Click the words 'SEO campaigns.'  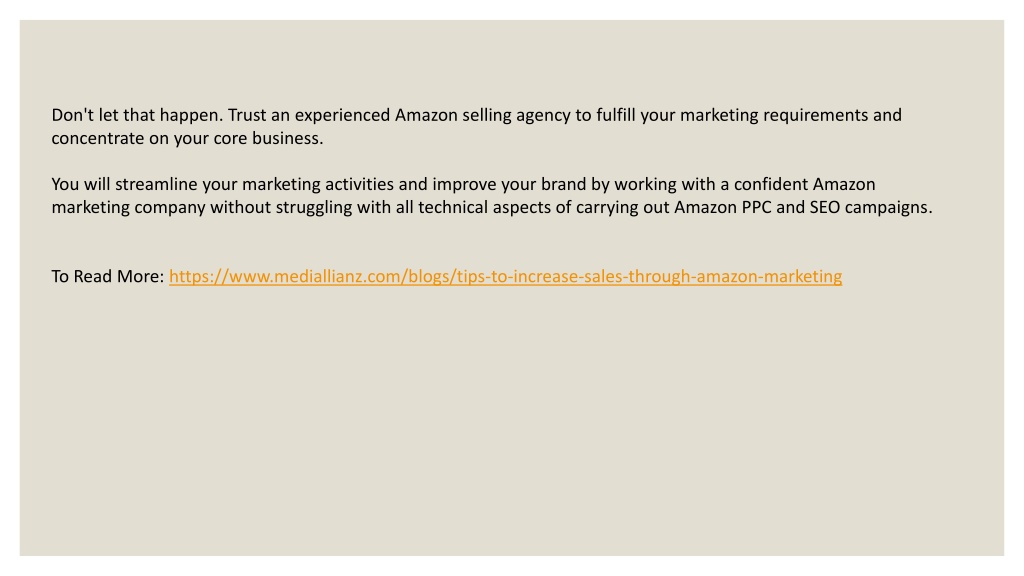(871, 208)
